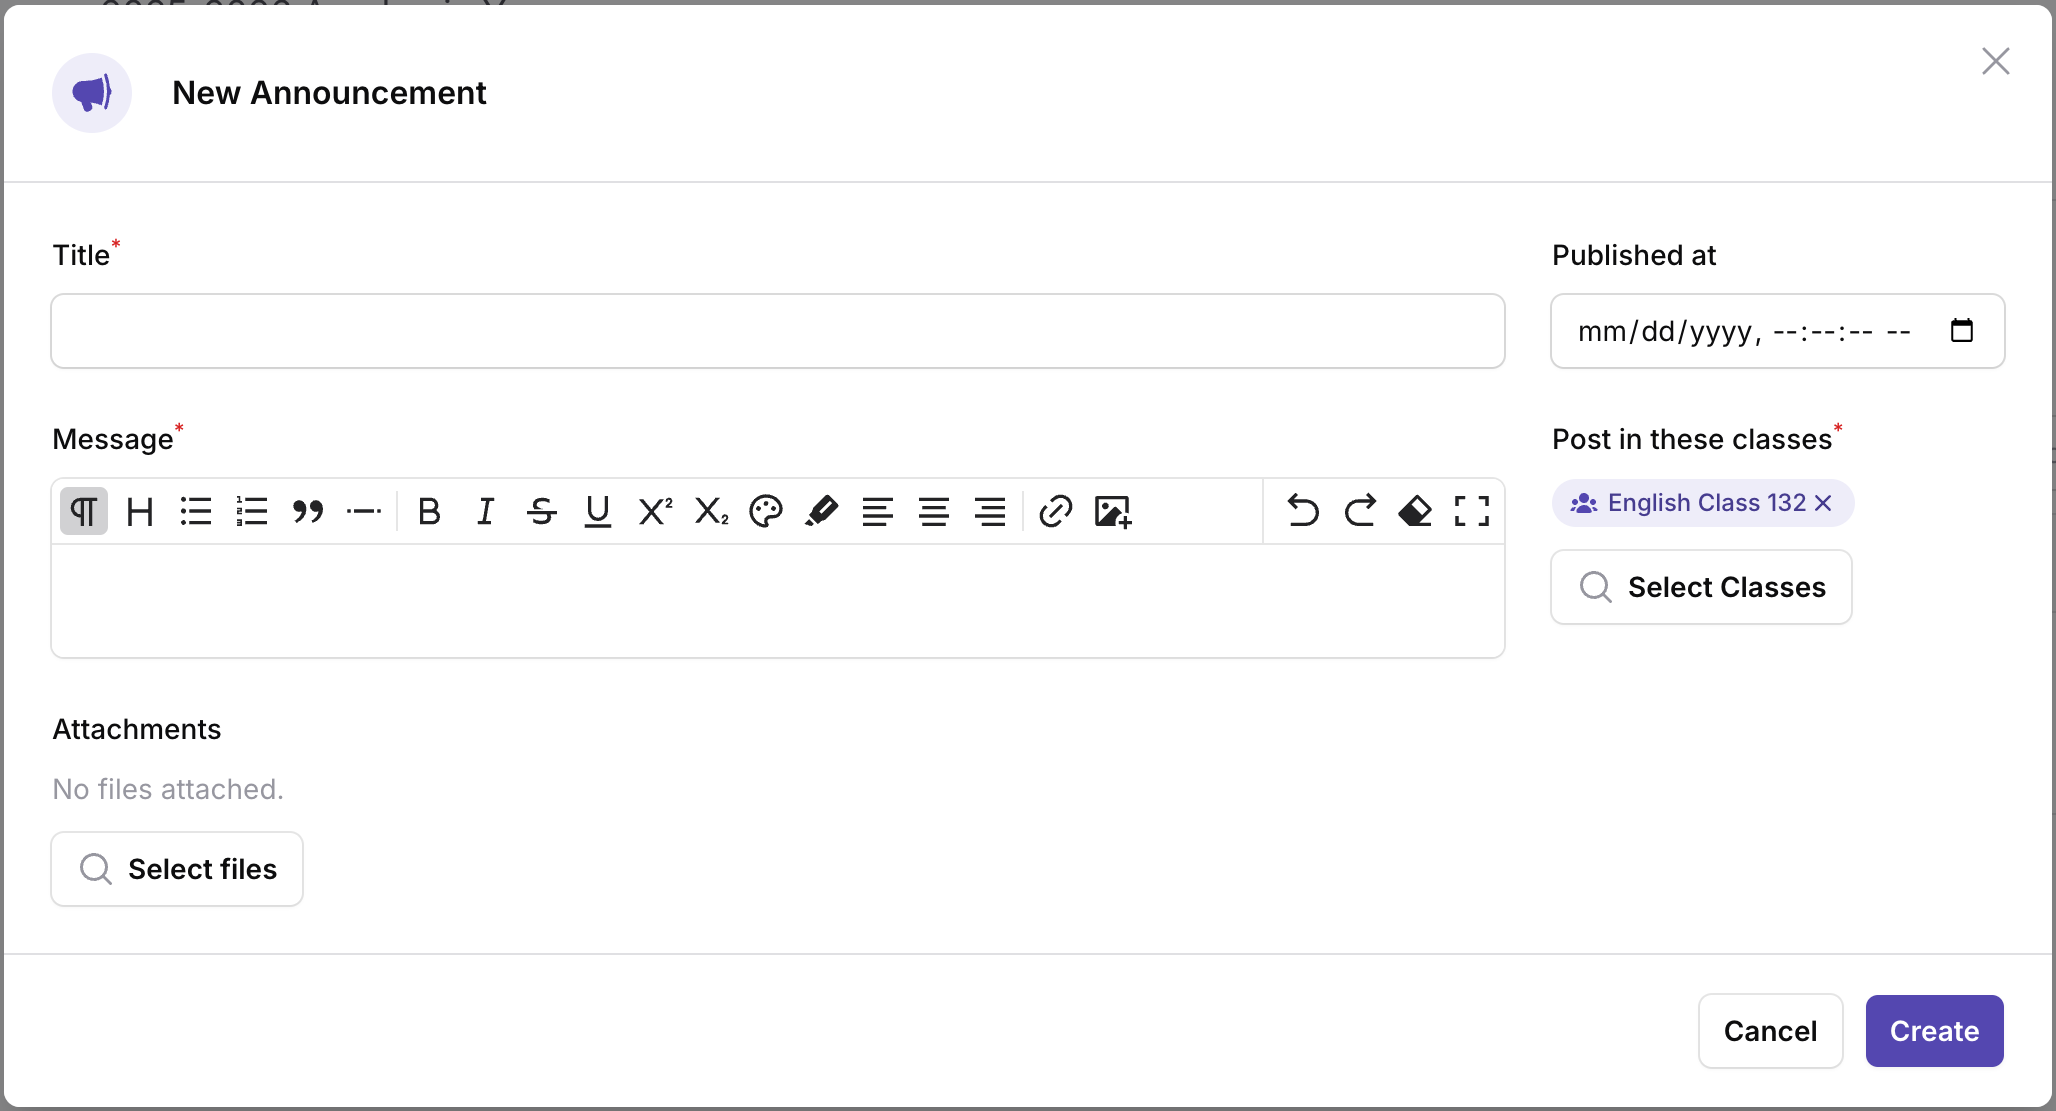Toggle the paragraph format button
Screen dimensions: 2056x1111
(84, 511)
